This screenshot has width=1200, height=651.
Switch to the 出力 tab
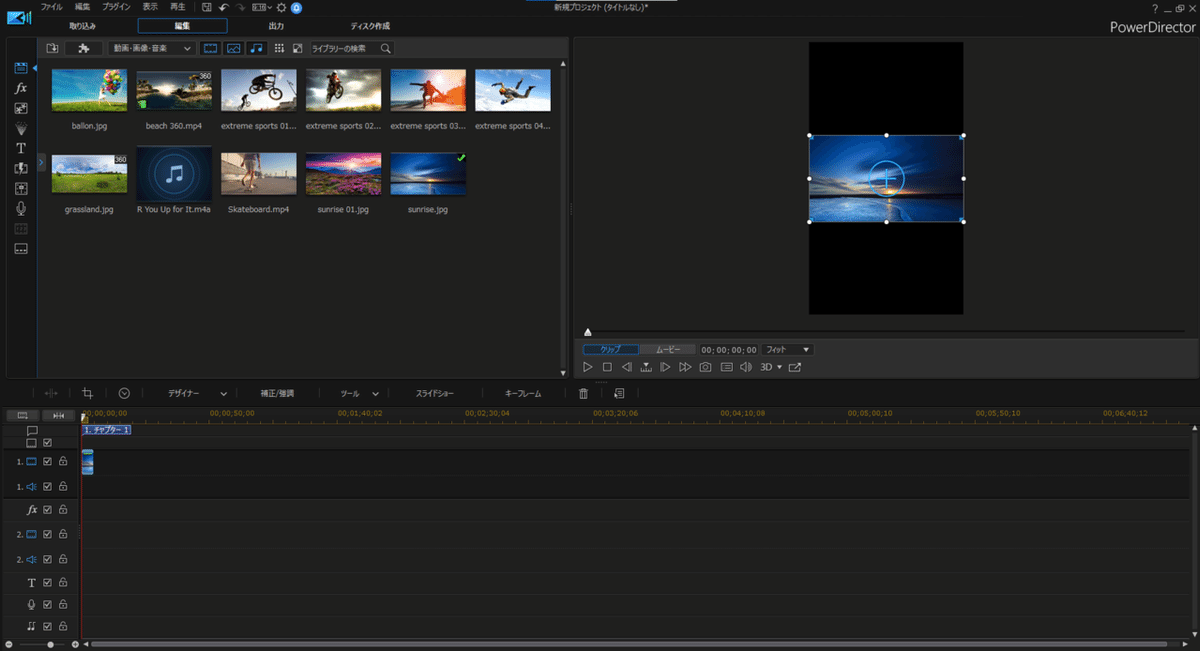[277, 26]
